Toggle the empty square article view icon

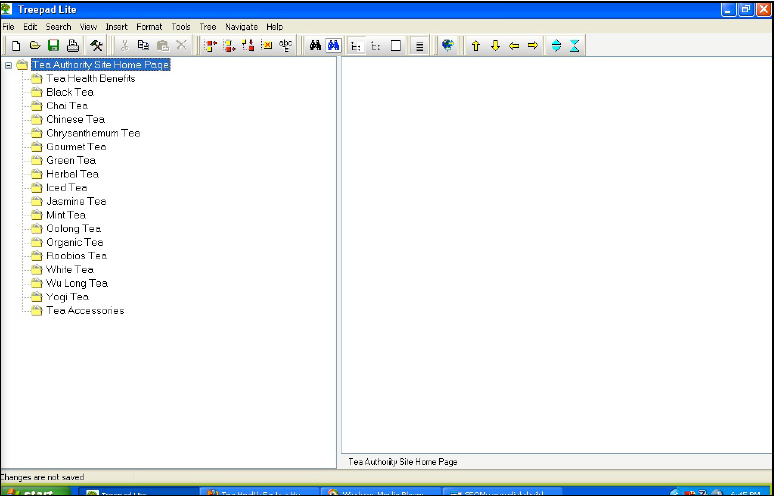(x=396, y=46)
